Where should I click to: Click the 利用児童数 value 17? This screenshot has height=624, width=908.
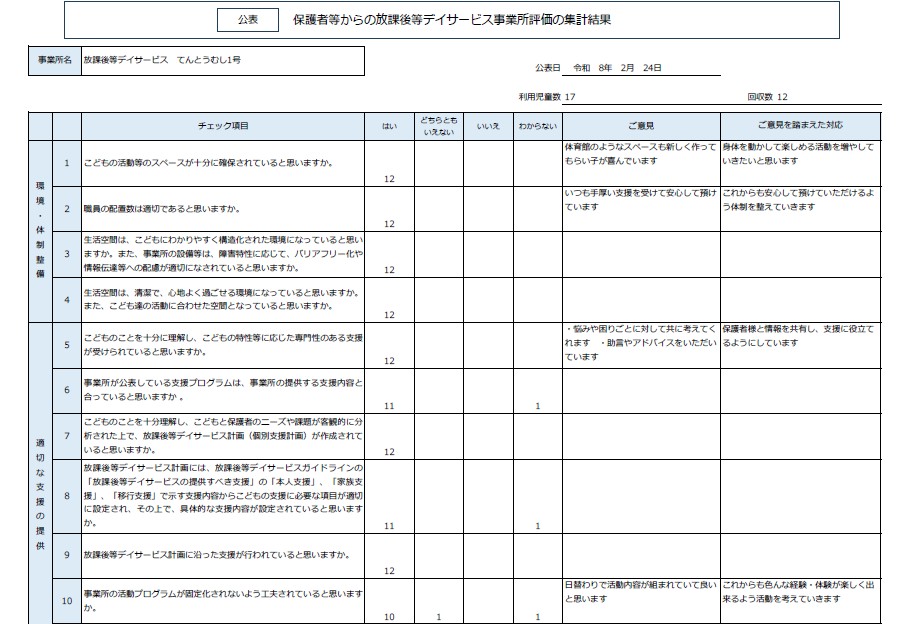[x=570, y=97]
